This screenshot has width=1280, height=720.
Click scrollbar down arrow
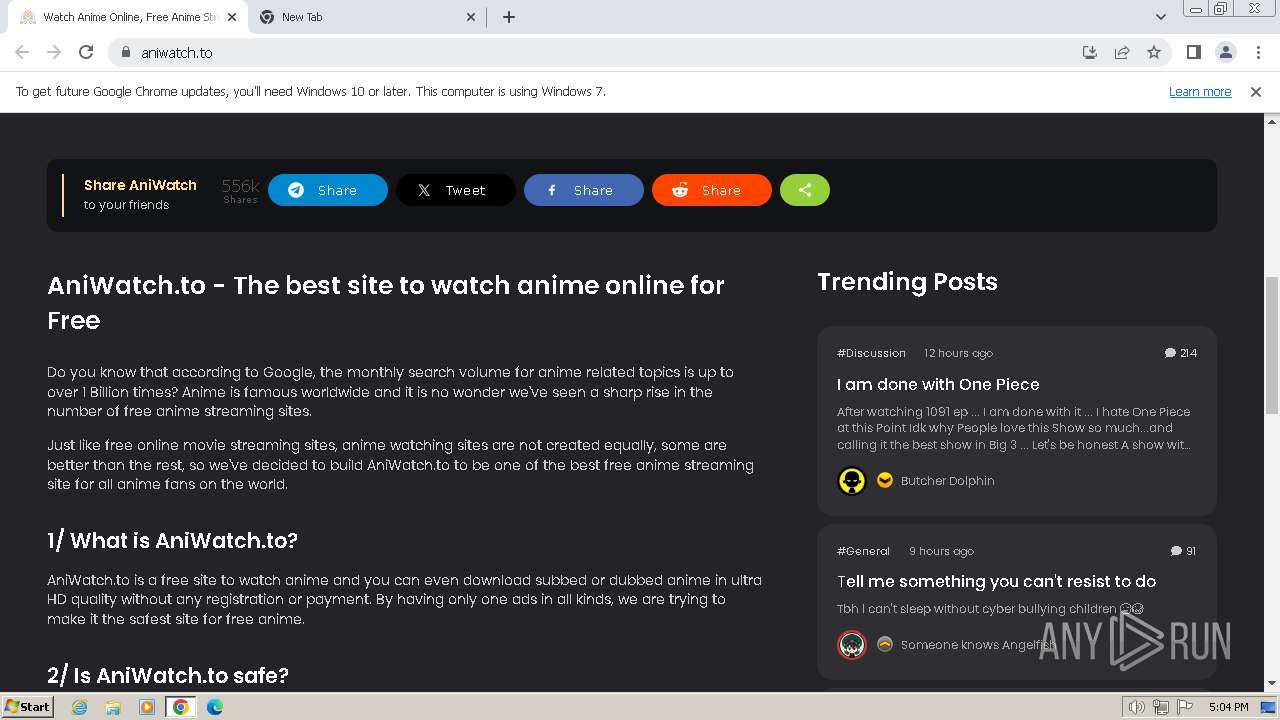(1272, 684)
